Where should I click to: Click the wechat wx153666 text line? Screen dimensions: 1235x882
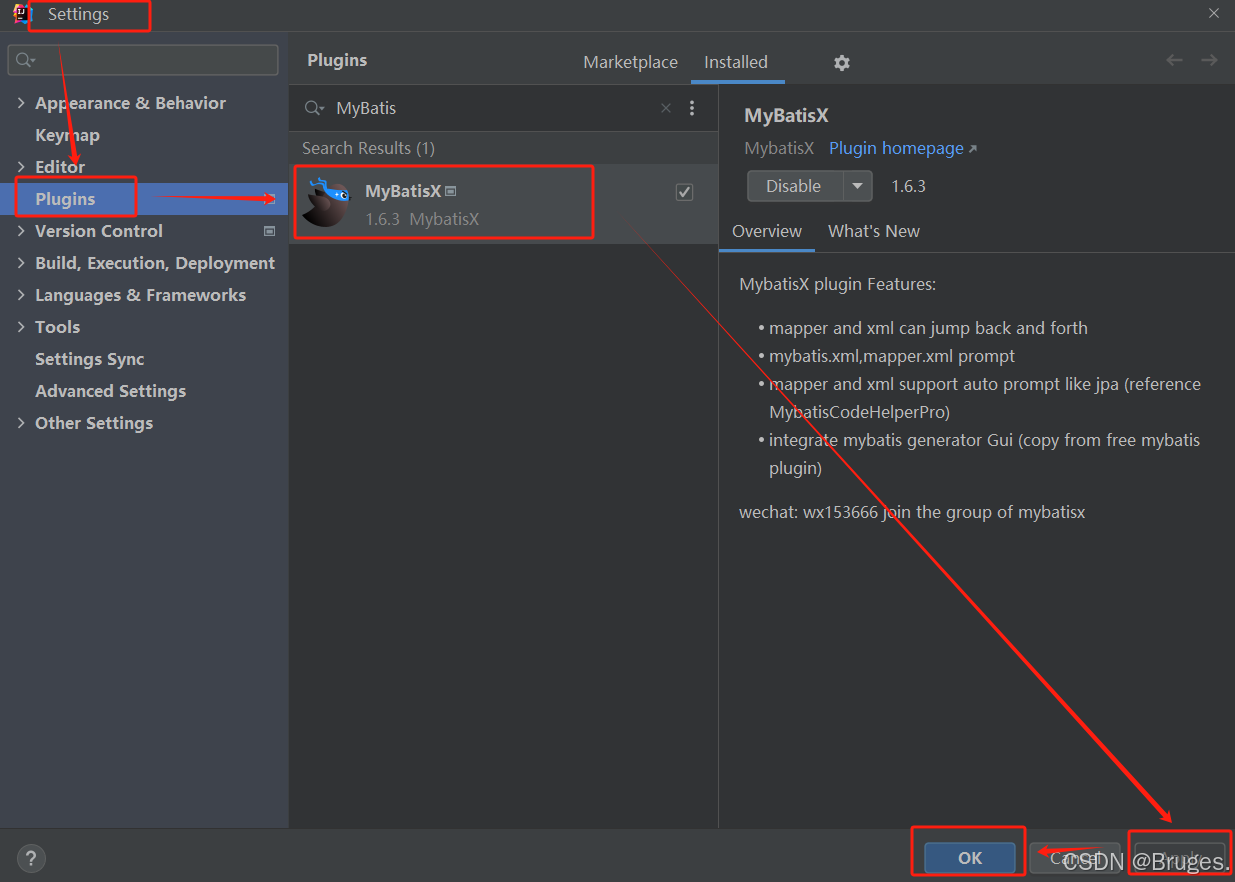tap(912, 512)
